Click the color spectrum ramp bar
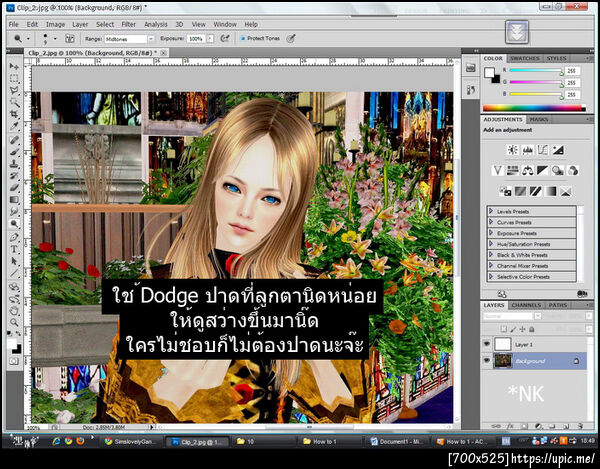The image size is (600, 469). tap(534, 108)
